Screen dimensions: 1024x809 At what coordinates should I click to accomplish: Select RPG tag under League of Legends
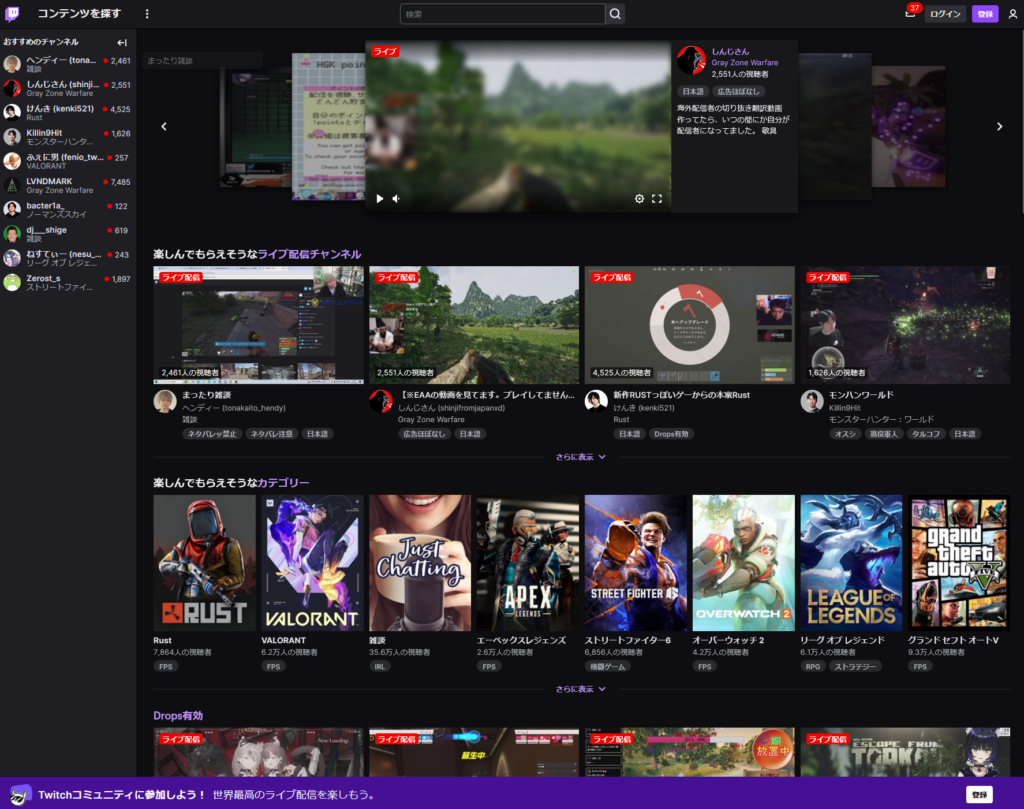click(812, 667)
